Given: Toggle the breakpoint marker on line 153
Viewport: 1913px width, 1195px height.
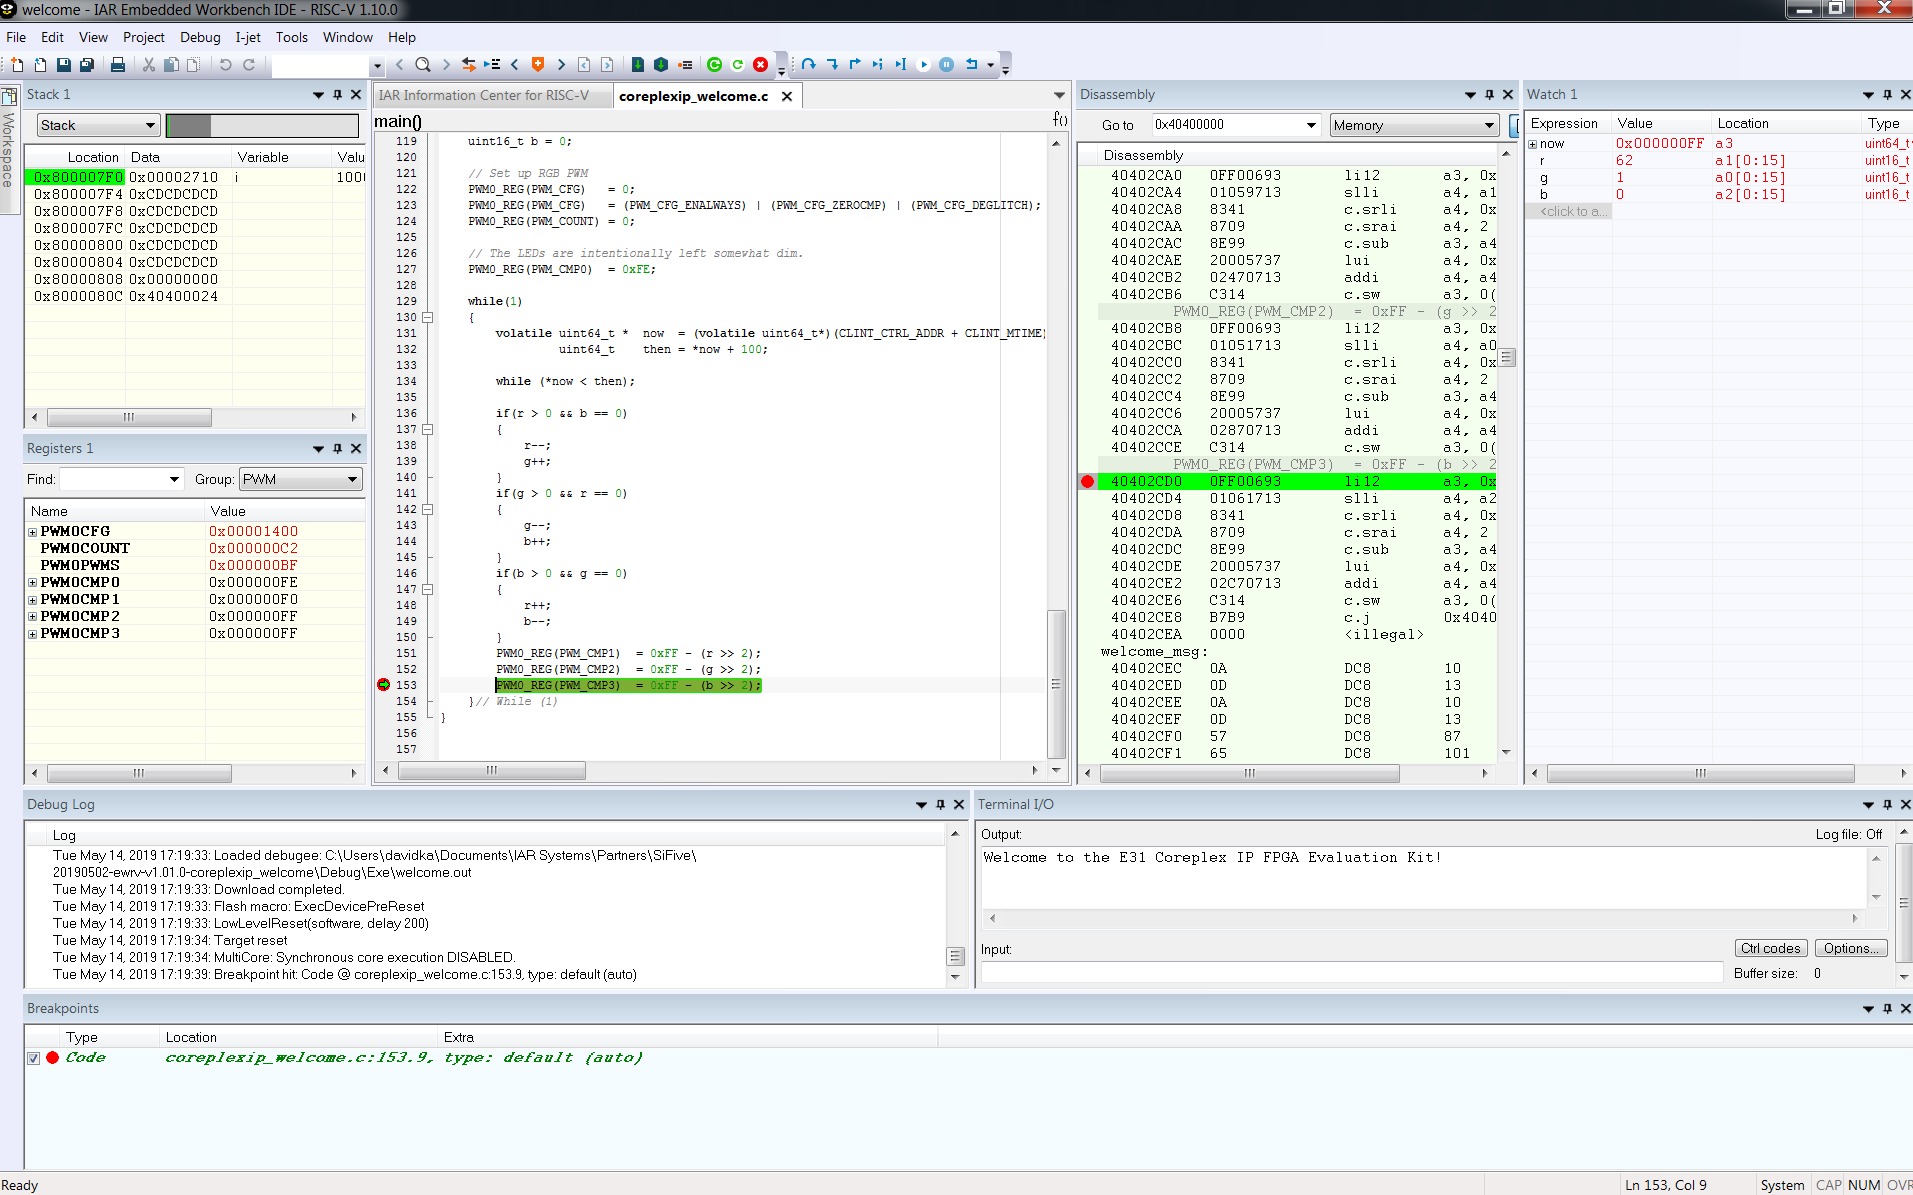Looking at the screenshot, I should (x=383, y=685).
